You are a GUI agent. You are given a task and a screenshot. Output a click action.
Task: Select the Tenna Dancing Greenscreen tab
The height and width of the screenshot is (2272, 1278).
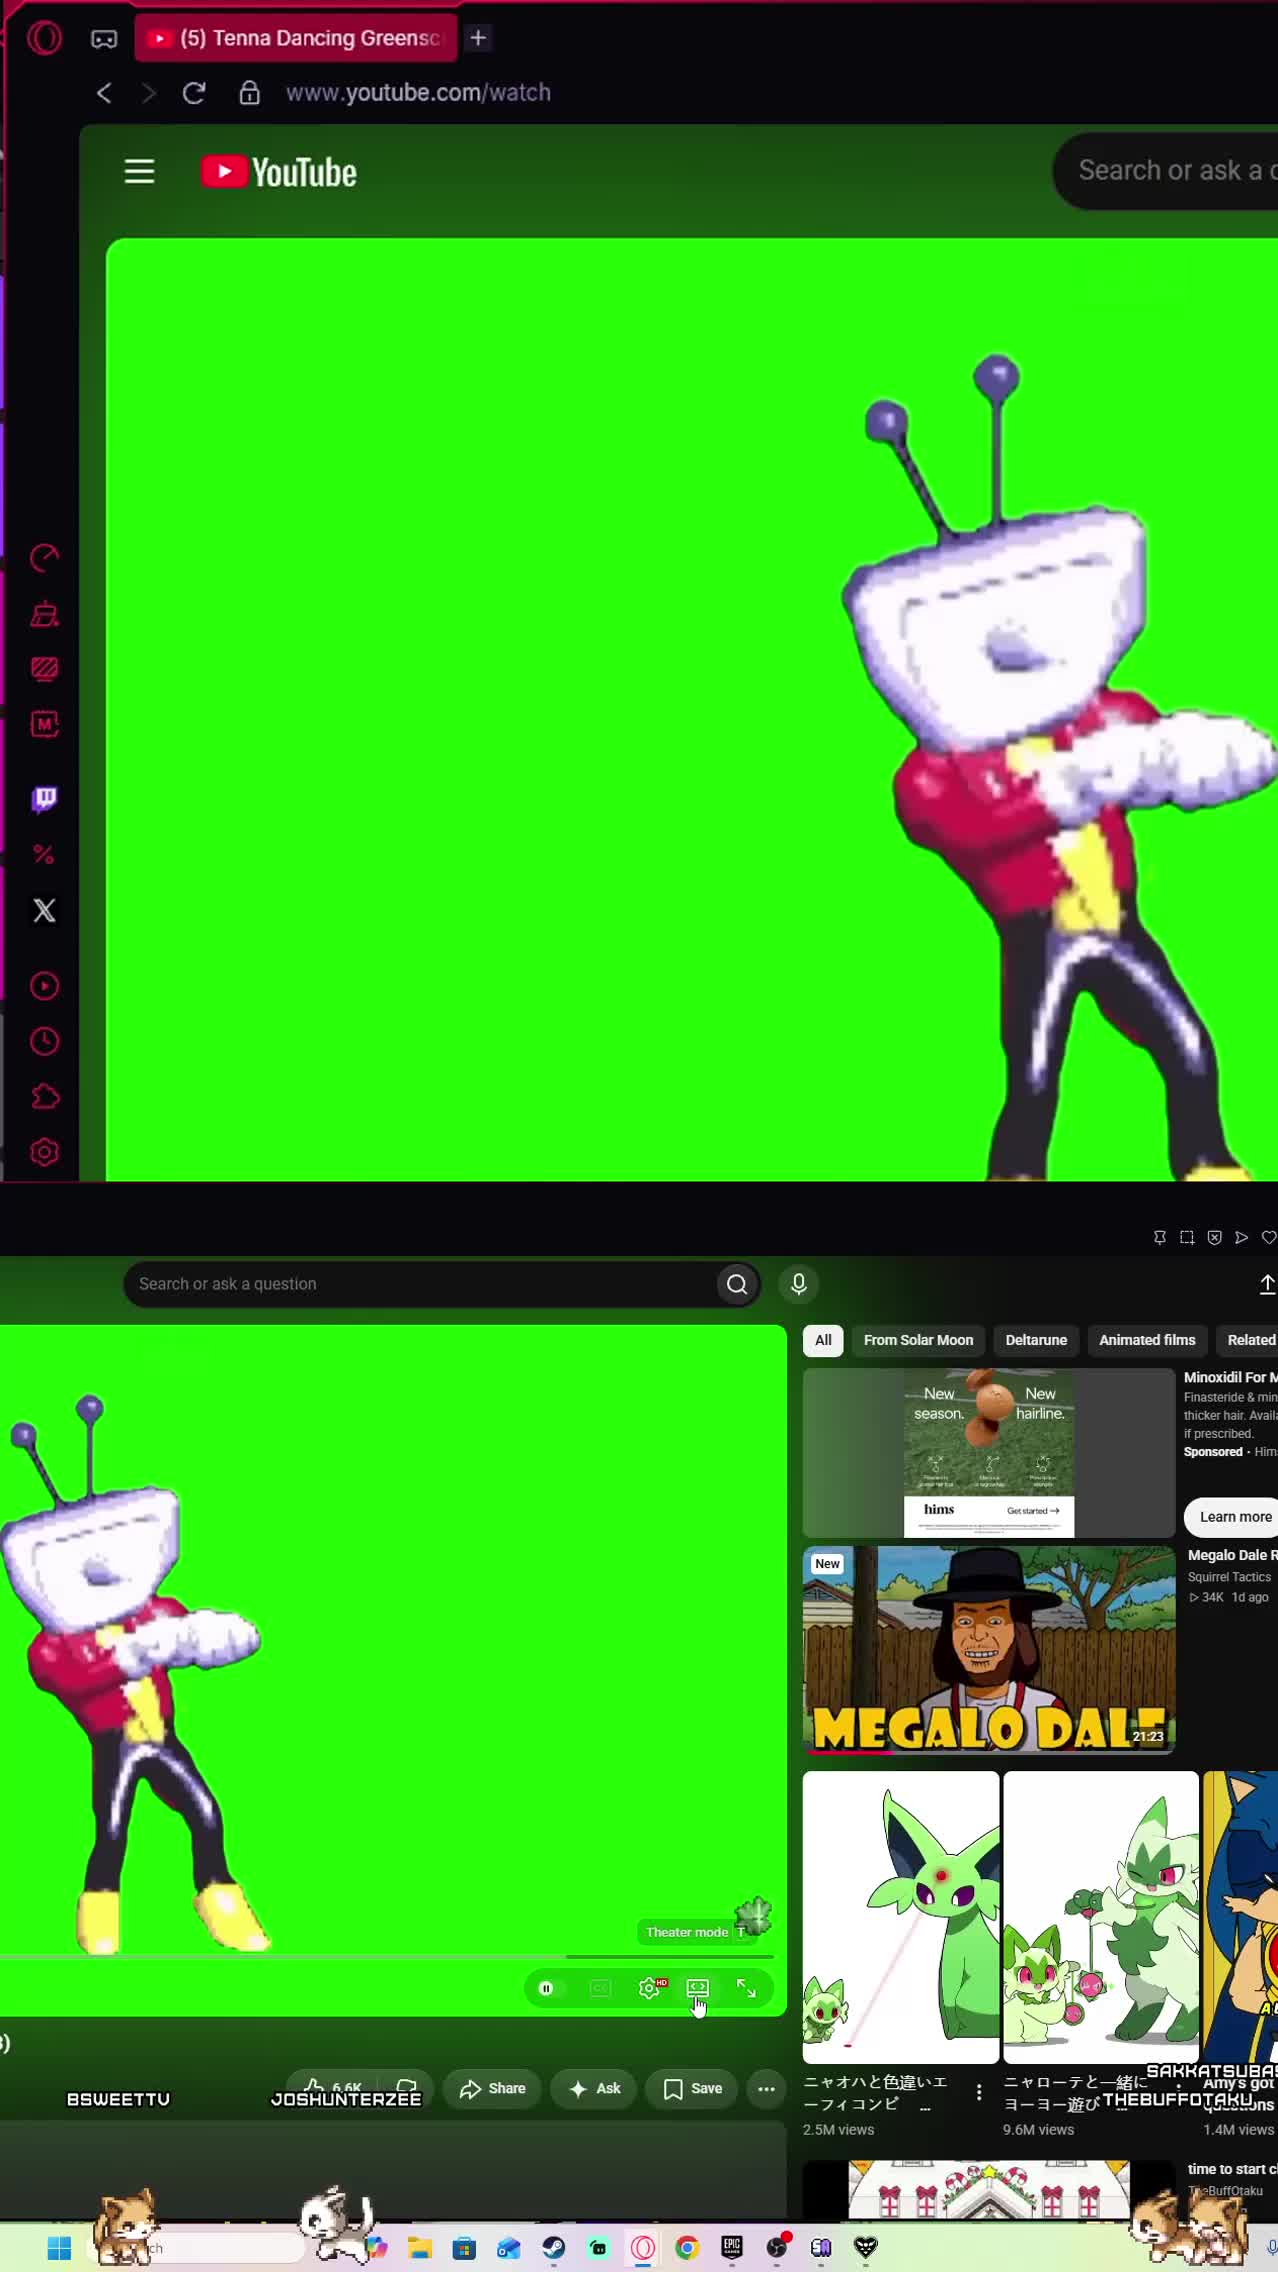pyautogui.click(x=296, y=38)
